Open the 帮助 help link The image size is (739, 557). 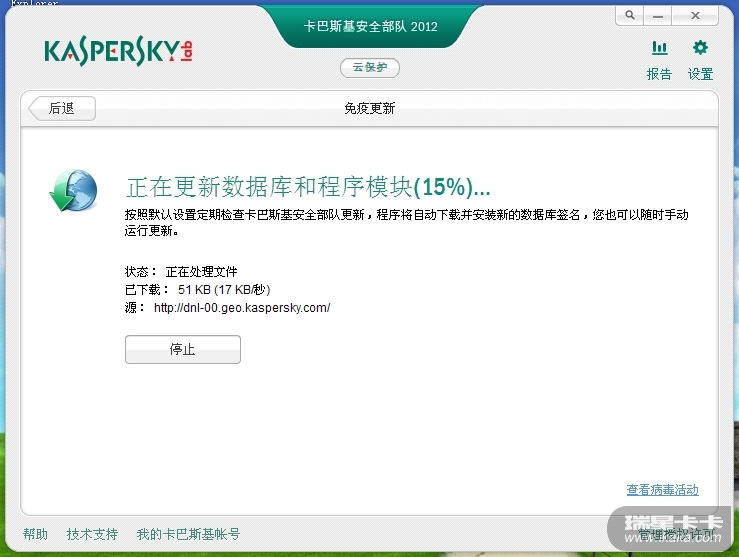point(35,534)
